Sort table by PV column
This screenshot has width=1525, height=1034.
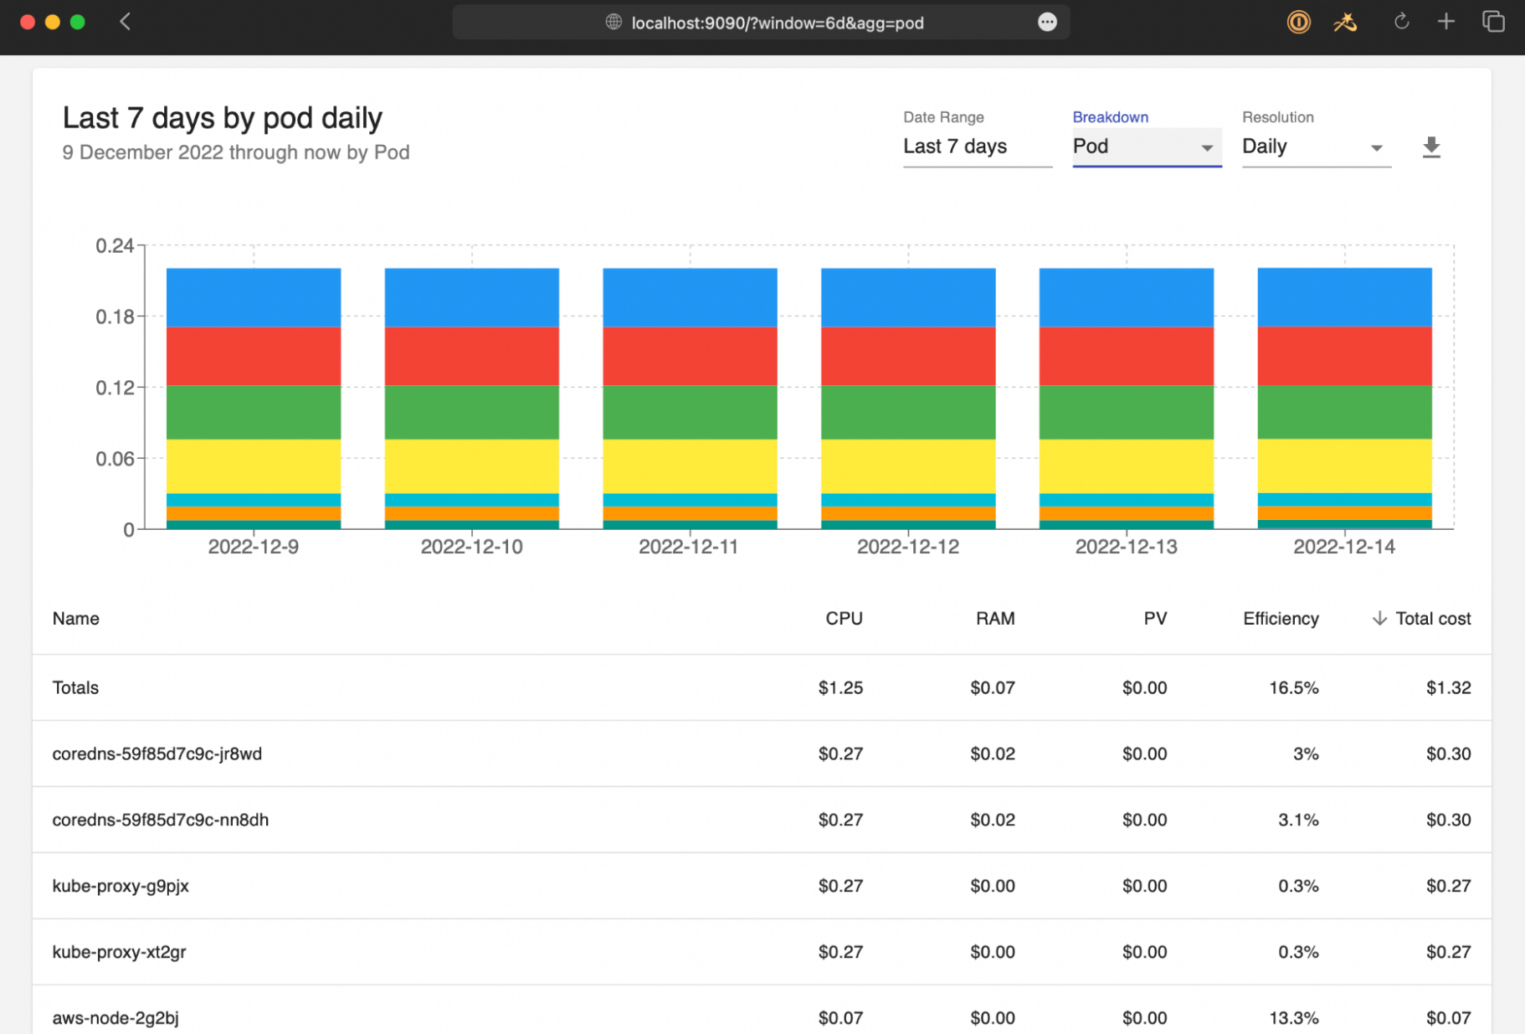coord(1155,618)
